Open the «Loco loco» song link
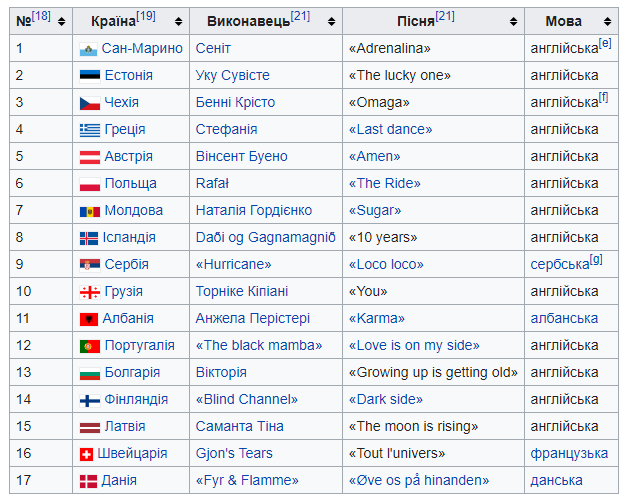 [386, 264]
